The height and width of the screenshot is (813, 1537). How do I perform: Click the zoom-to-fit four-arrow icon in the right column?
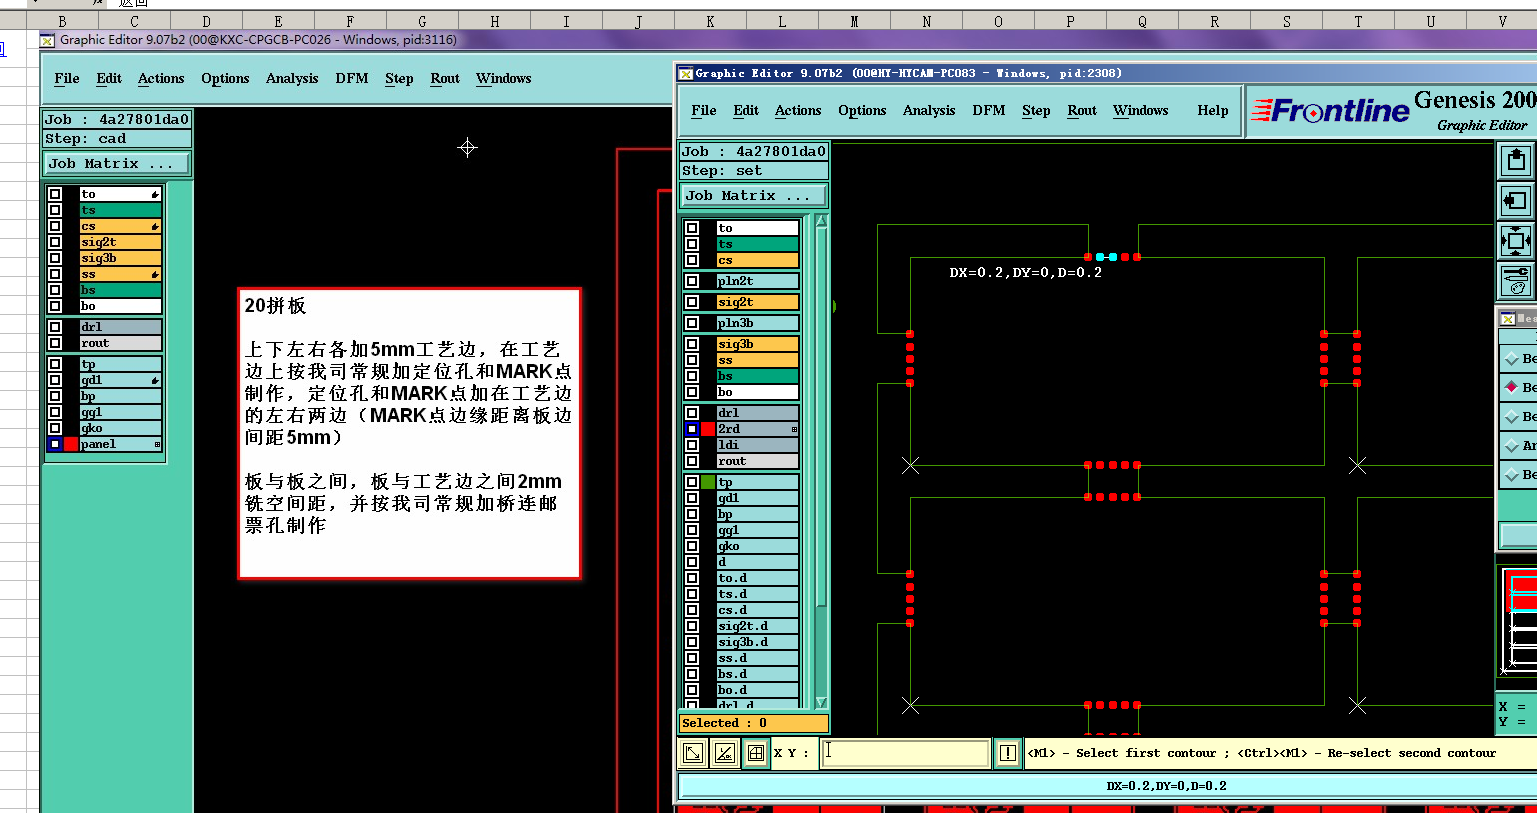[x=1516, y=241]
